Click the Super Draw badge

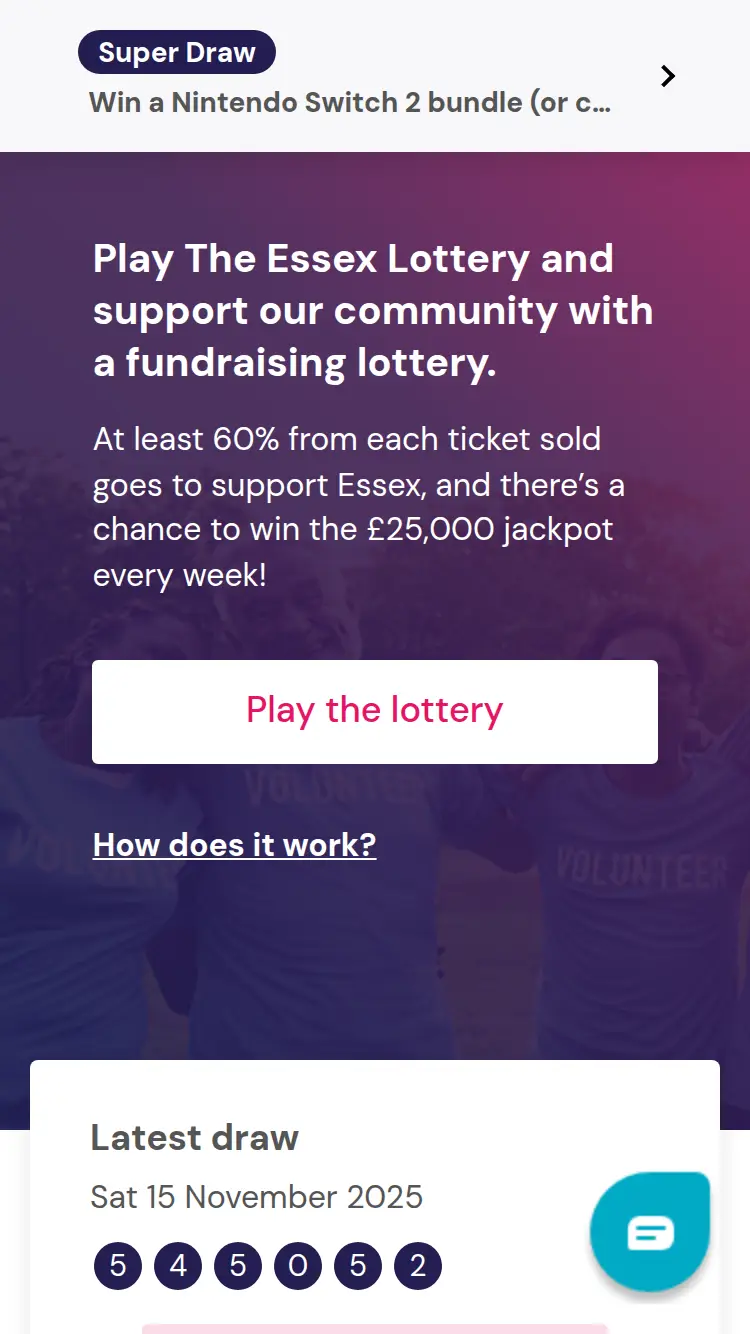pos(176,52)
